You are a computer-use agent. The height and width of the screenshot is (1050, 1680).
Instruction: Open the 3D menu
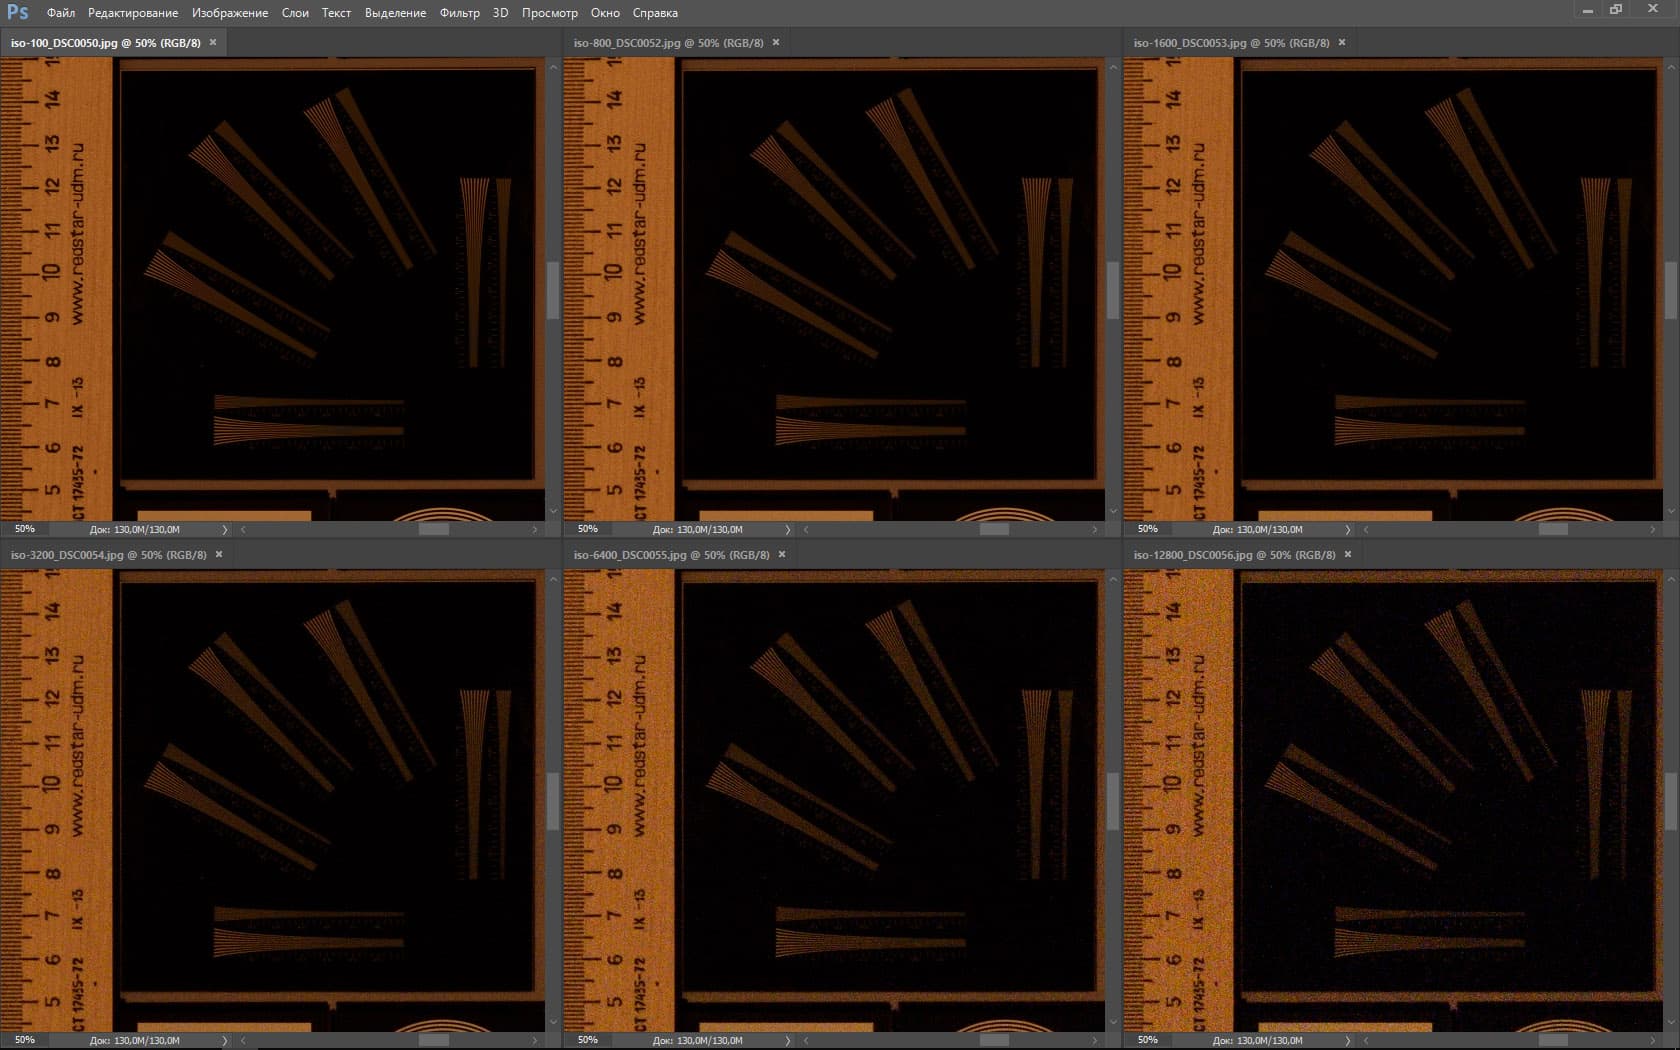point(500,13)
